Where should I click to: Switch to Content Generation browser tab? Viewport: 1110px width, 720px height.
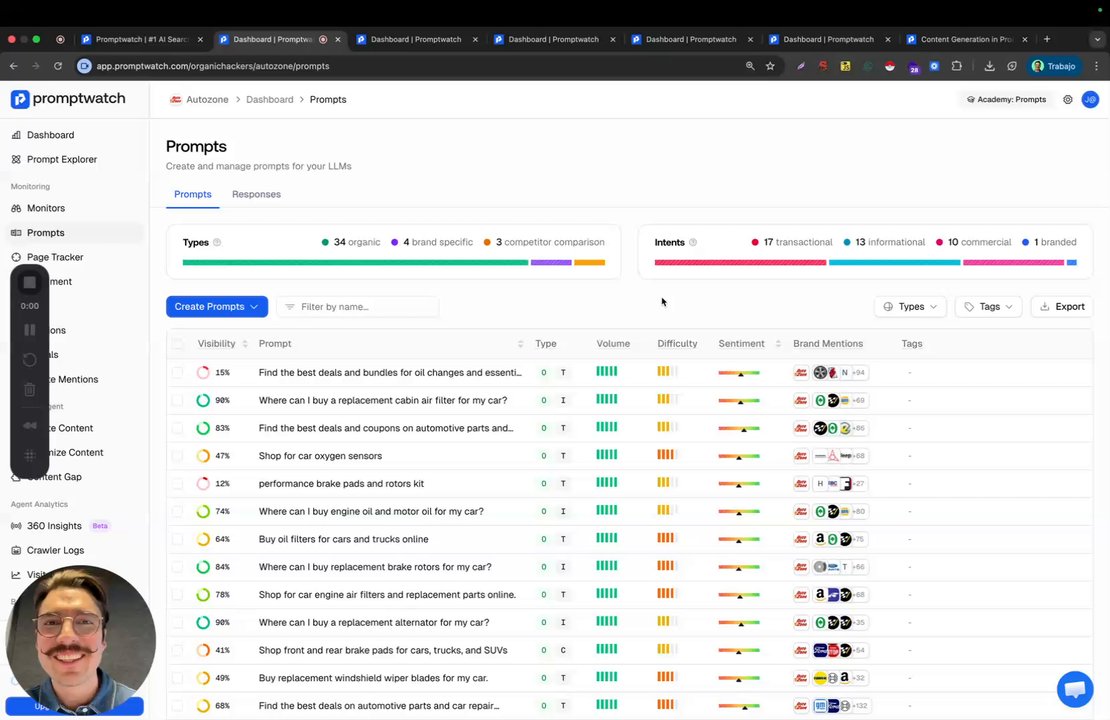pos(966,39)
